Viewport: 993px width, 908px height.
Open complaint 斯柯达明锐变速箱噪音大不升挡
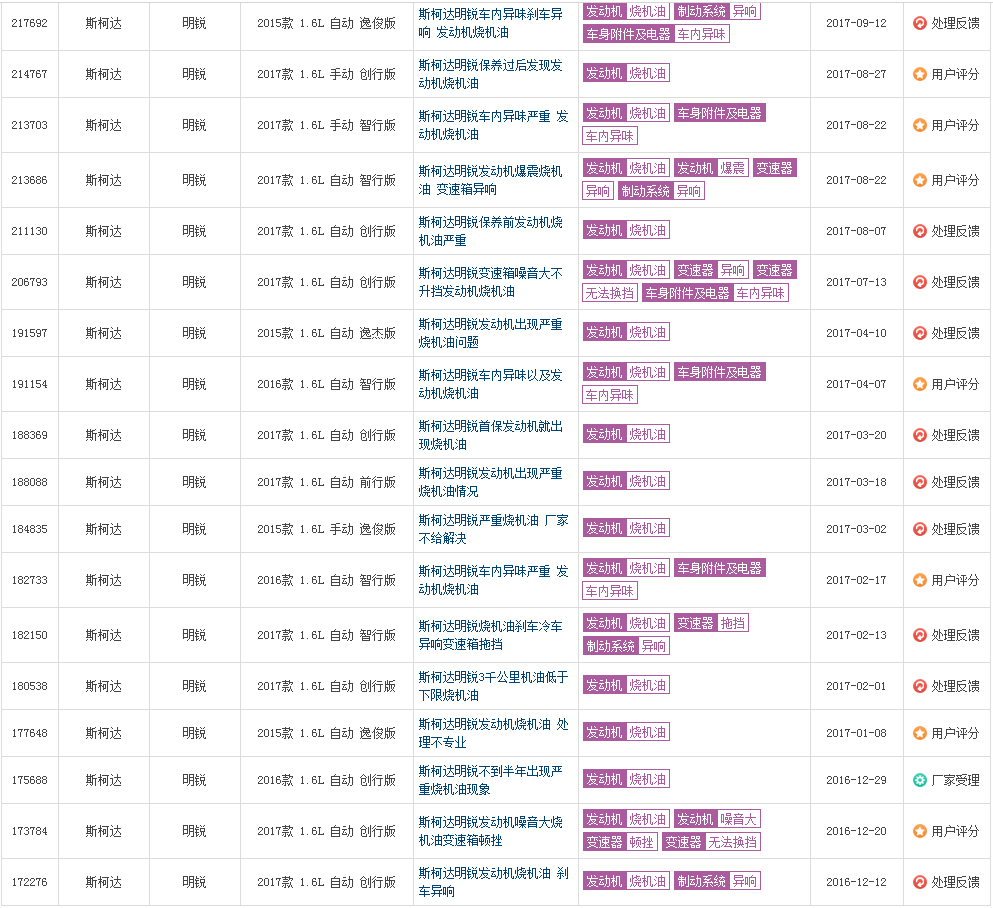pos(490,282)
